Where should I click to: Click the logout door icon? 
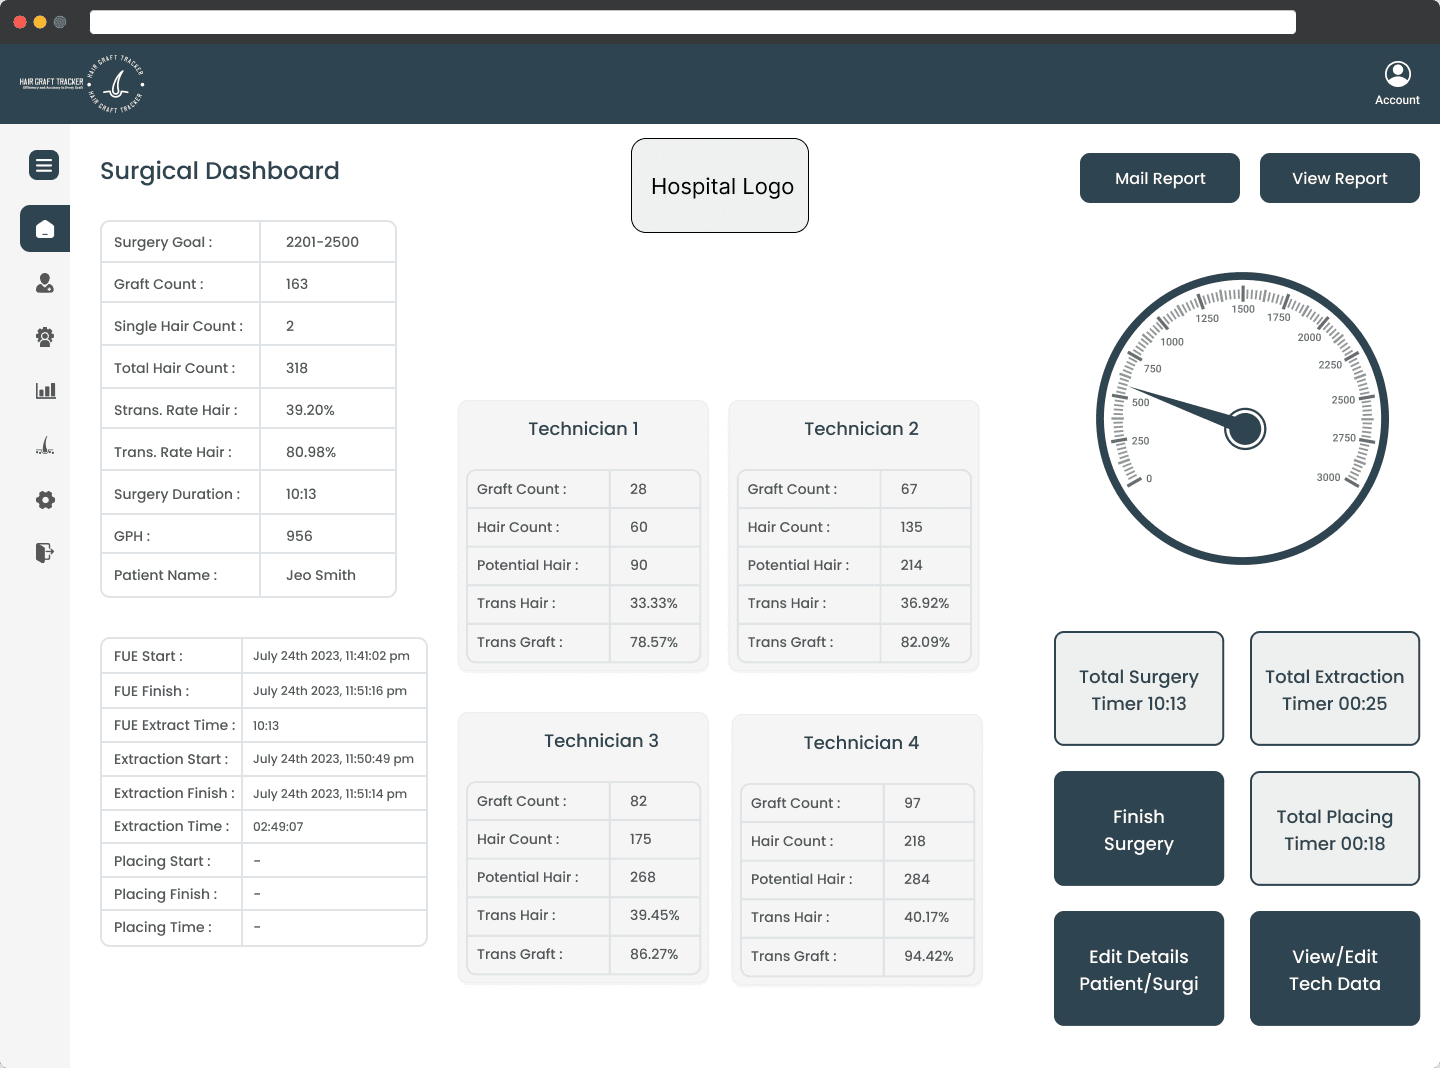click(45, 553)
